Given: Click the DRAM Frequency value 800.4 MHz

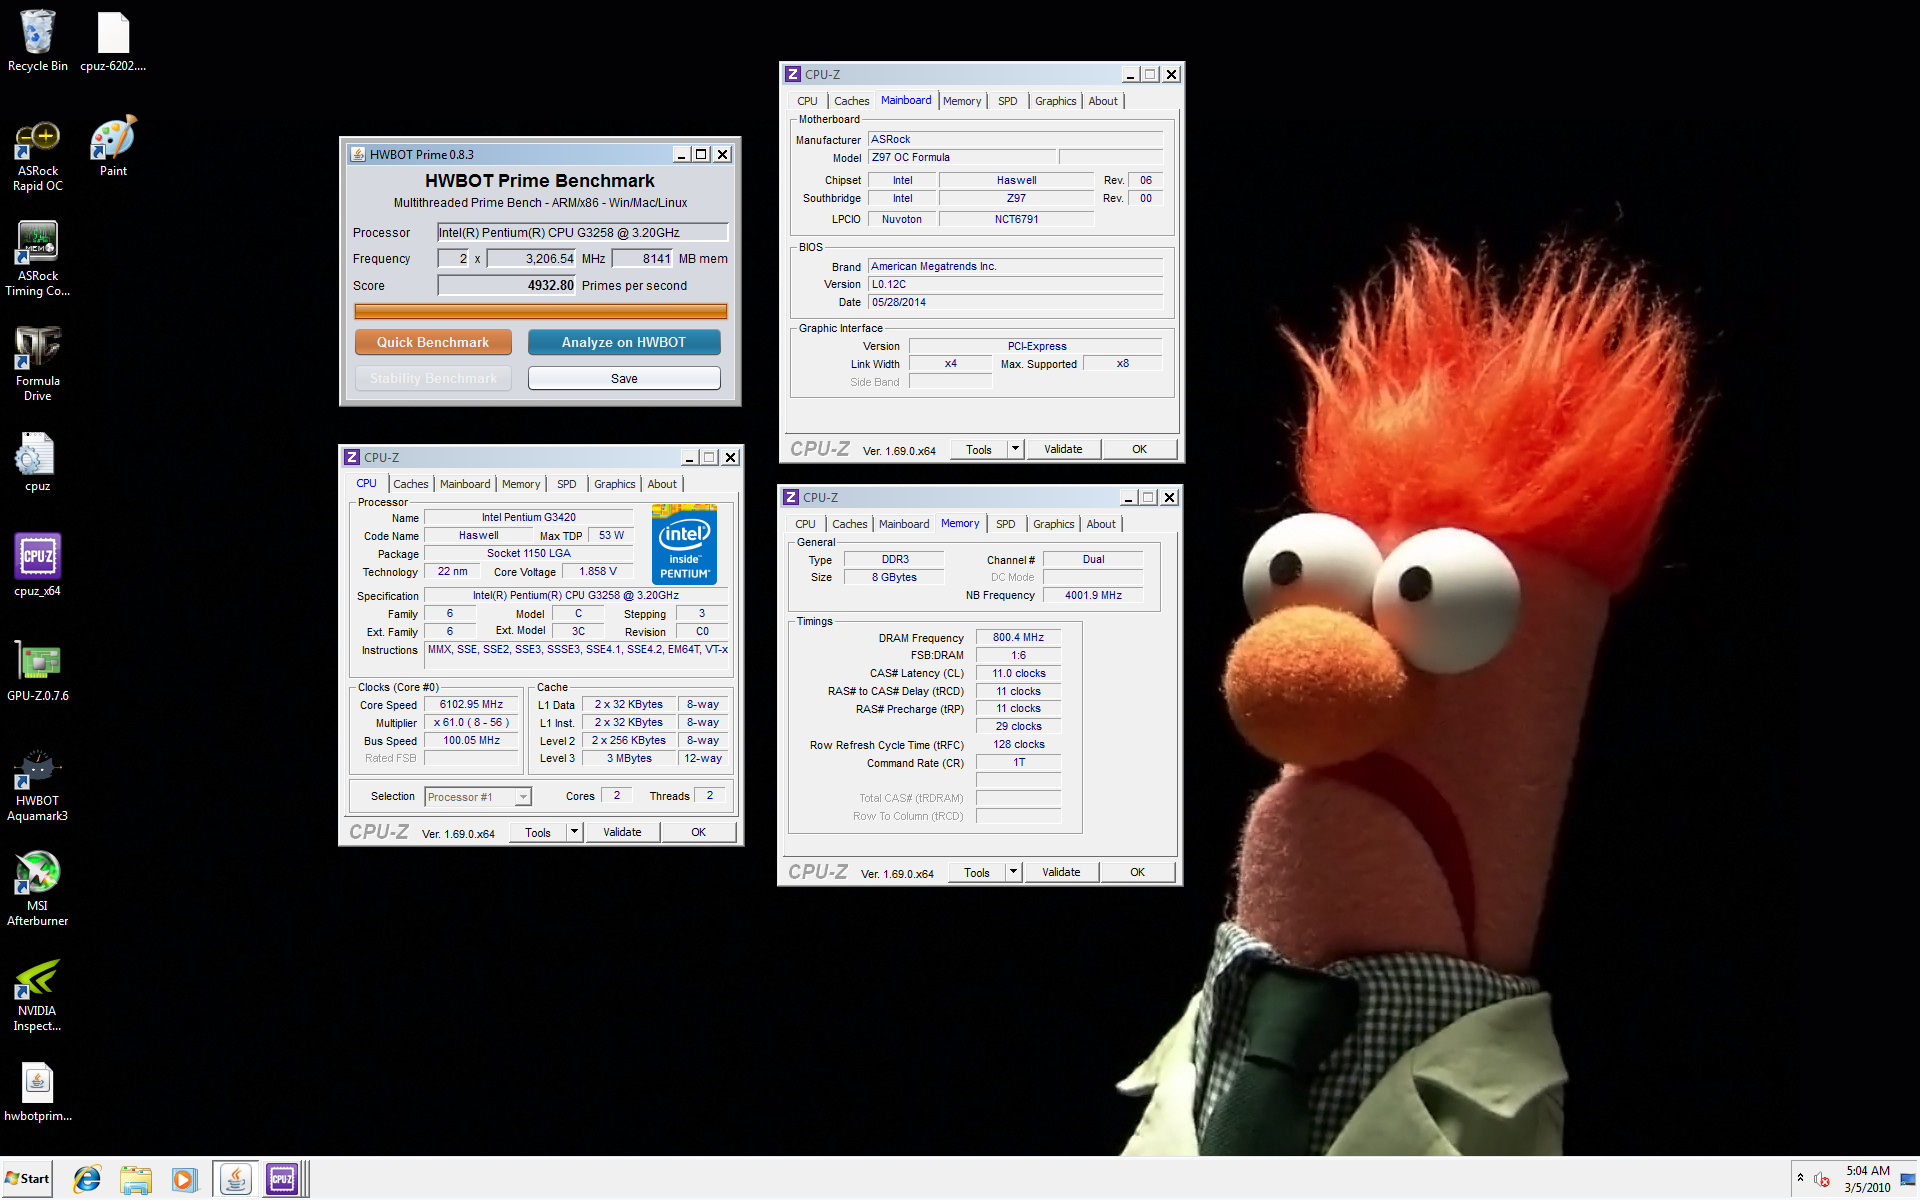Looking at the screenshot, I should (x=1018, y=637).
